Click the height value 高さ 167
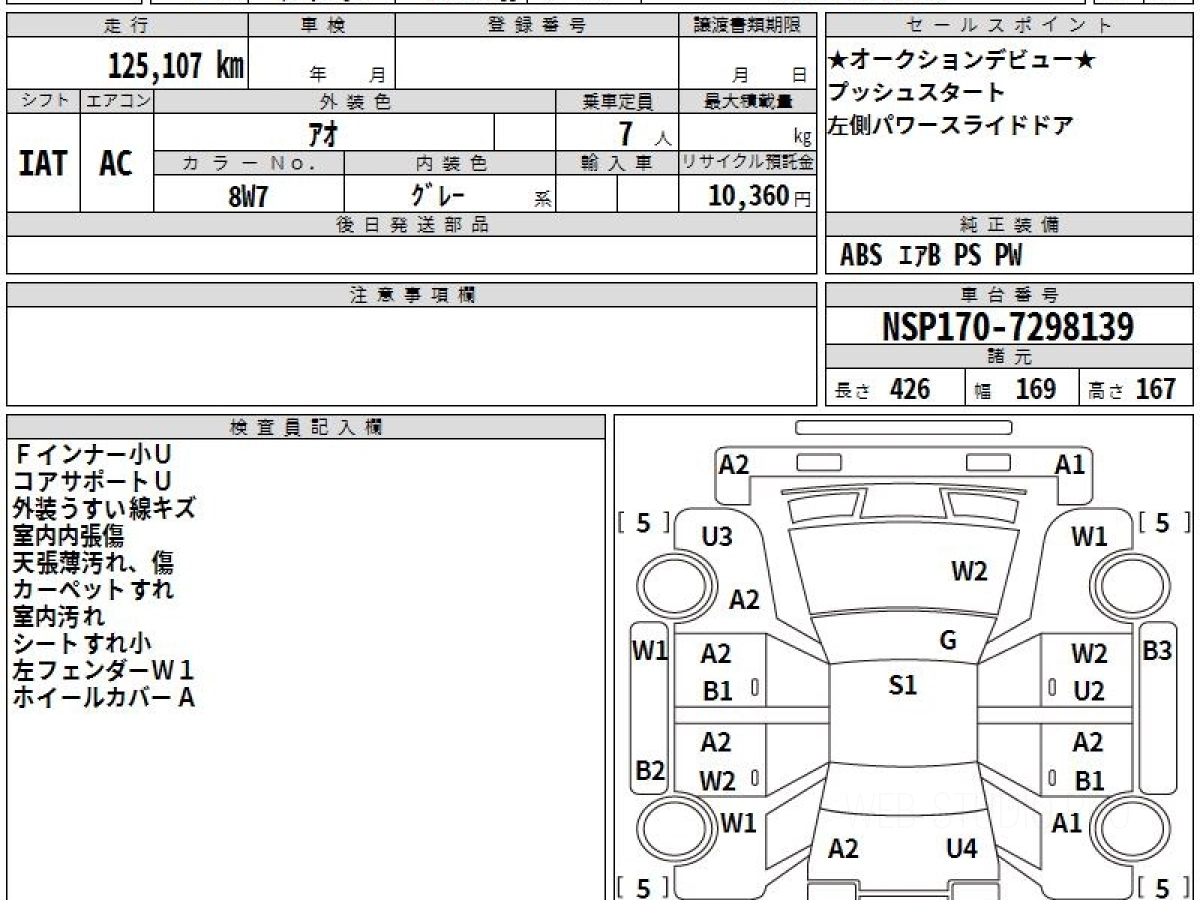 pos(1132,389)
